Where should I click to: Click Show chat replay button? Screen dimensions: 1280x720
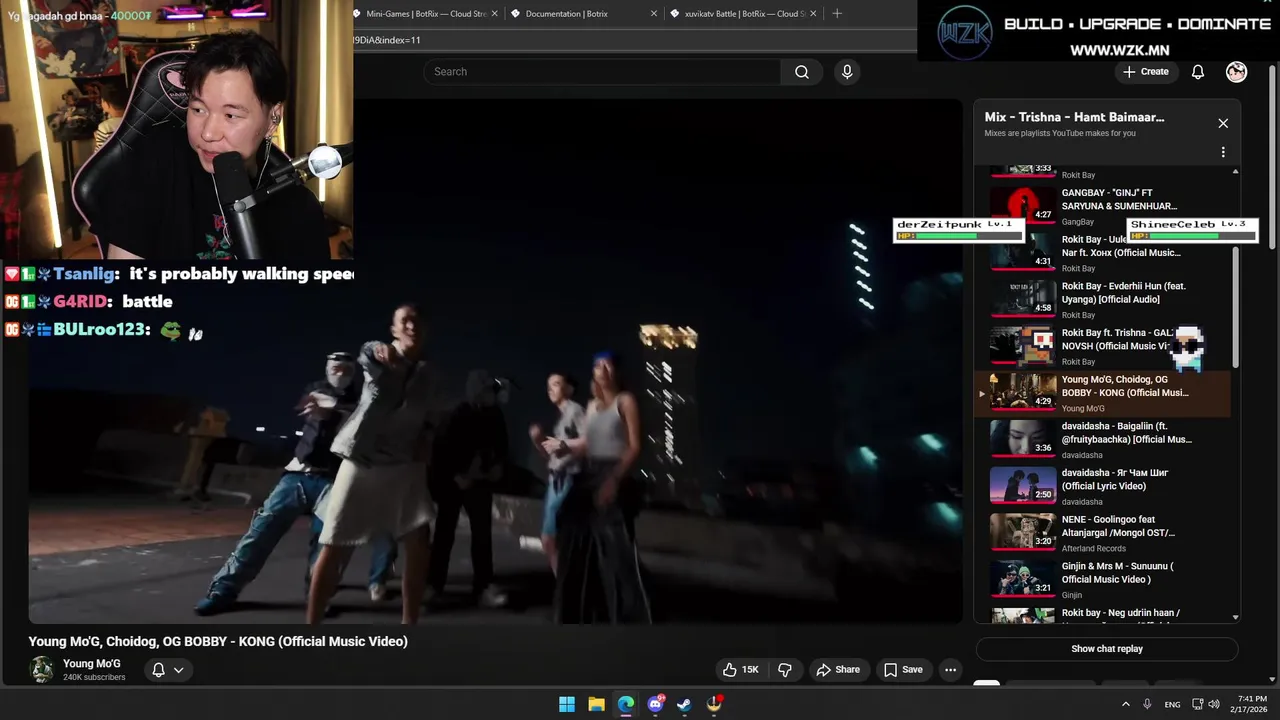[x=1107, y=649]
